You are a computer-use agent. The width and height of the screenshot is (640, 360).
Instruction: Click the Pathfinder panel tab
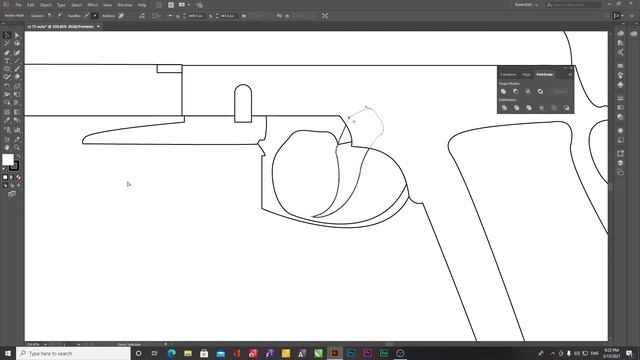544,74
